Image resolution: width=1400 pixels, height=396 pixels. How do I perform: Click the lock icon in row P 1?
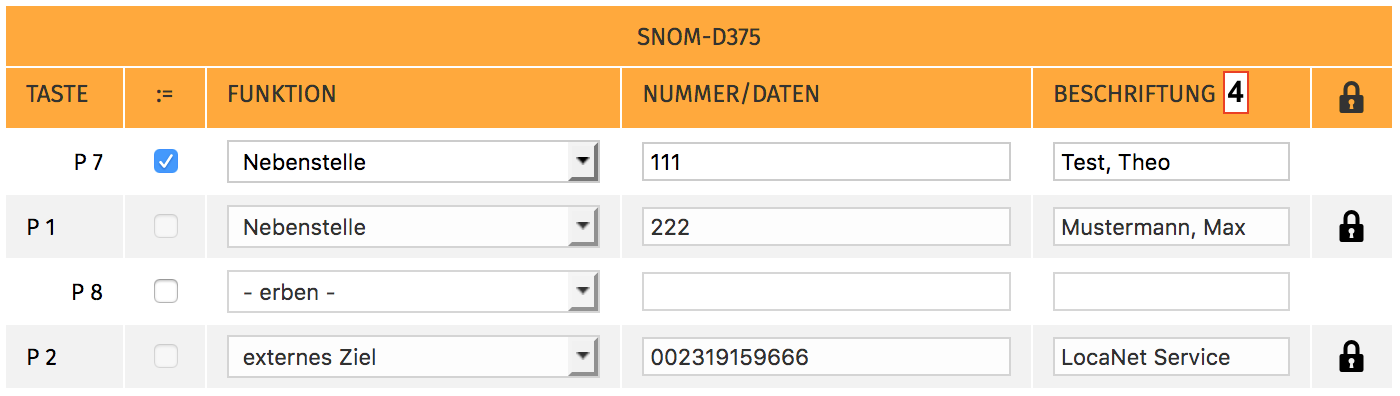point(1351,227)
